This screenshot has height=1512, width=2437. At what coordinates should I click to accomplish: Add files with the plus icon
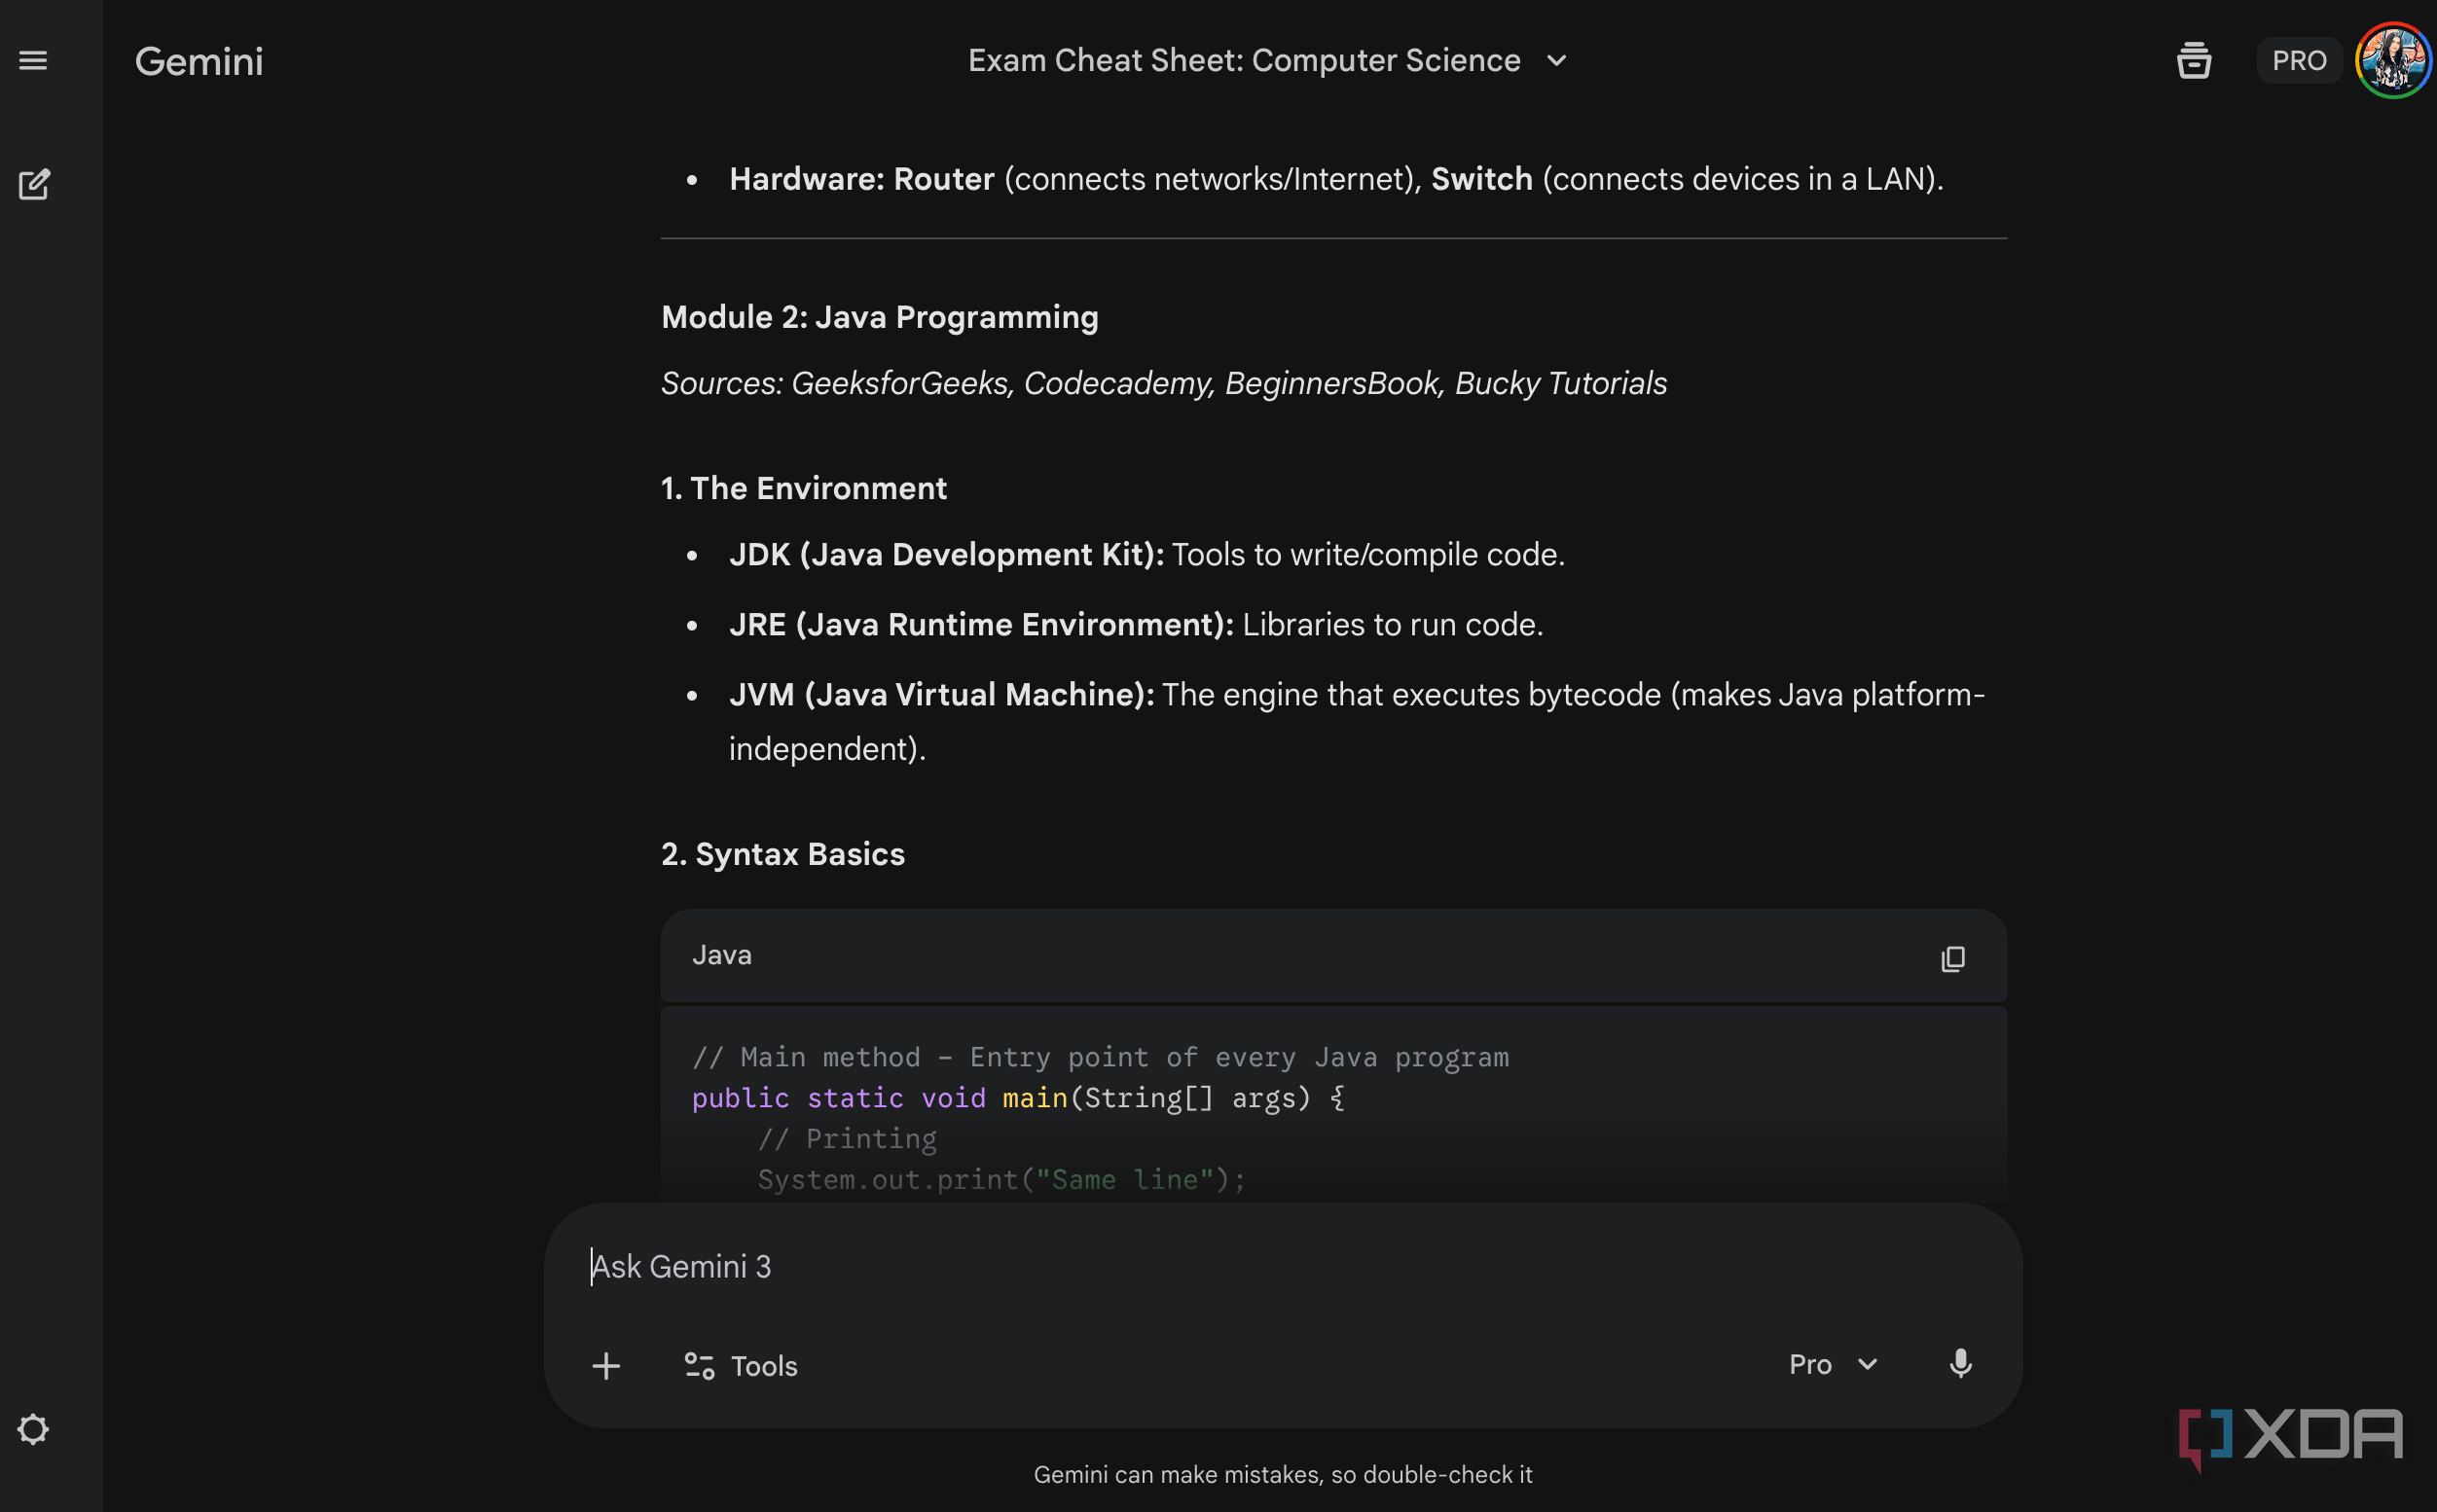pyautogui.click(x=606, y=1365)
